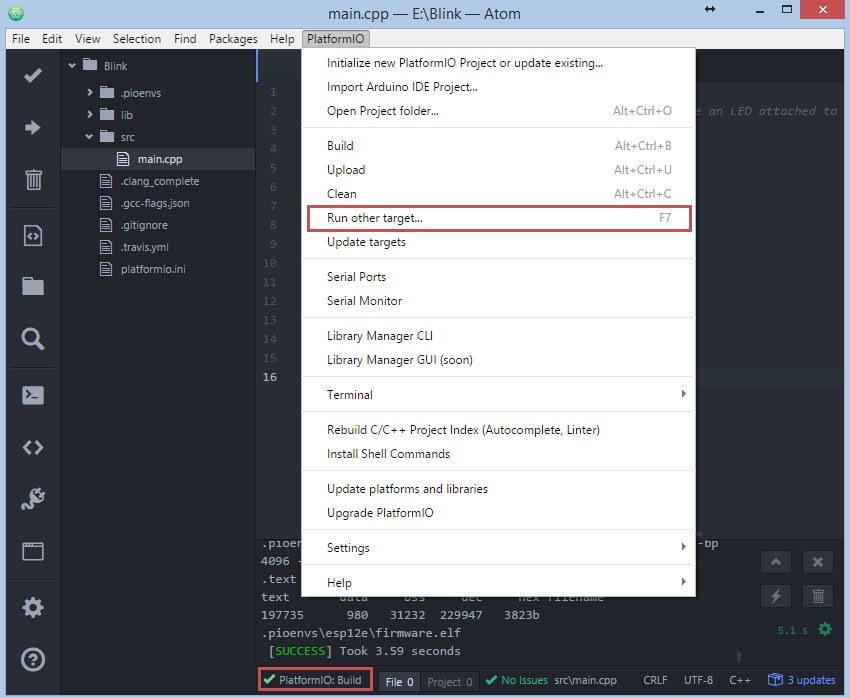Viewport: 850px width, 698px height.
Task: Click the Atom logo in title bar
Action: [x=16, y=13]
